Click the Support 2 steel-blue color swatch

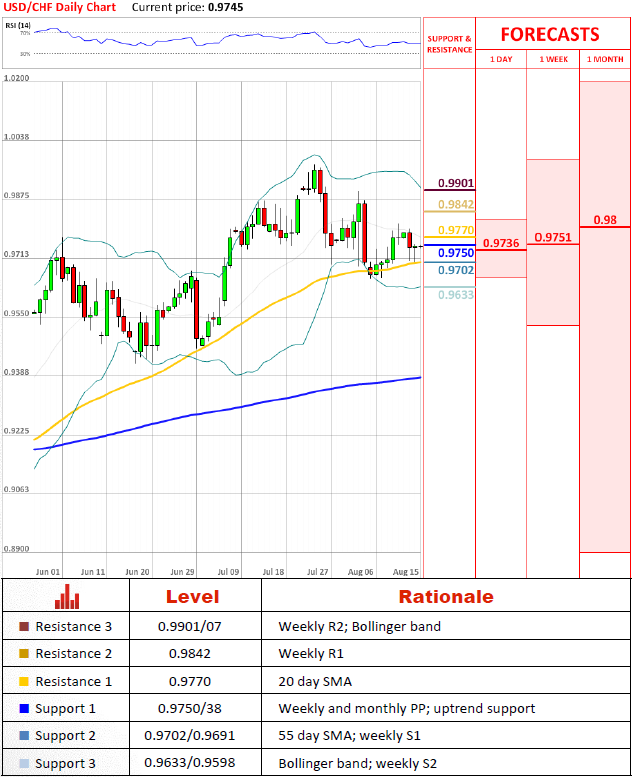24,736
